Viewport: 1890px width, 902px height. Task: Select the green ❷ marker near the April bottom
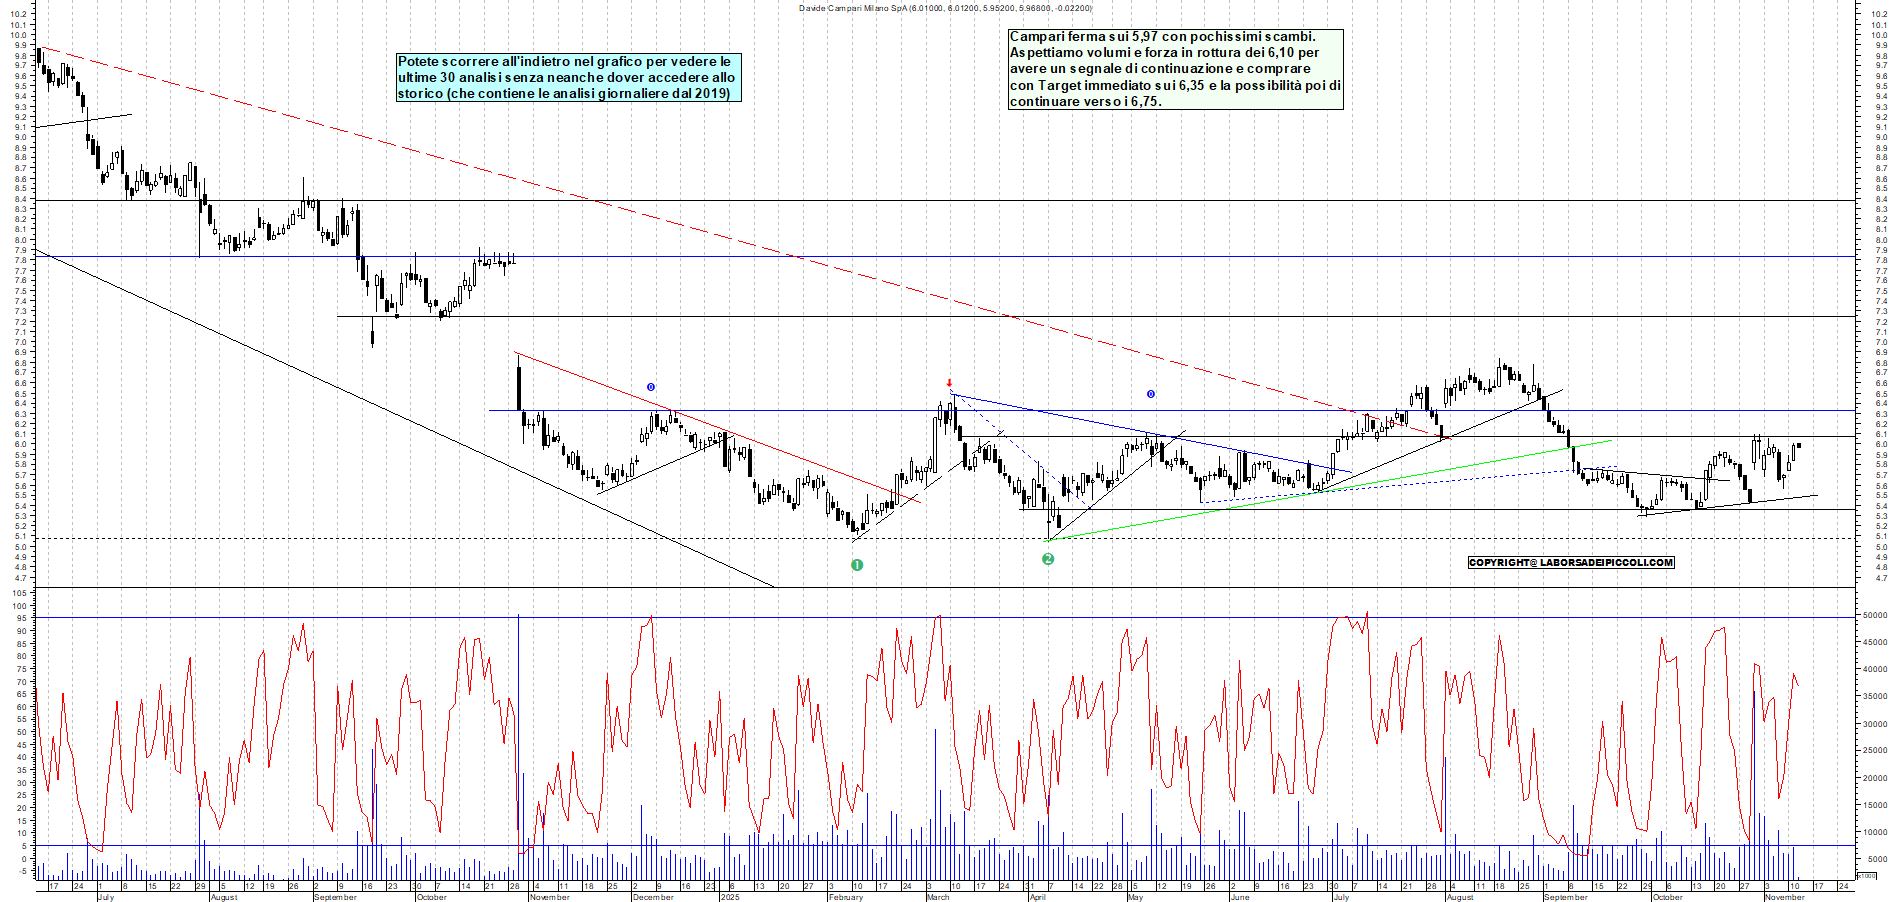(x=1048, y=561)
